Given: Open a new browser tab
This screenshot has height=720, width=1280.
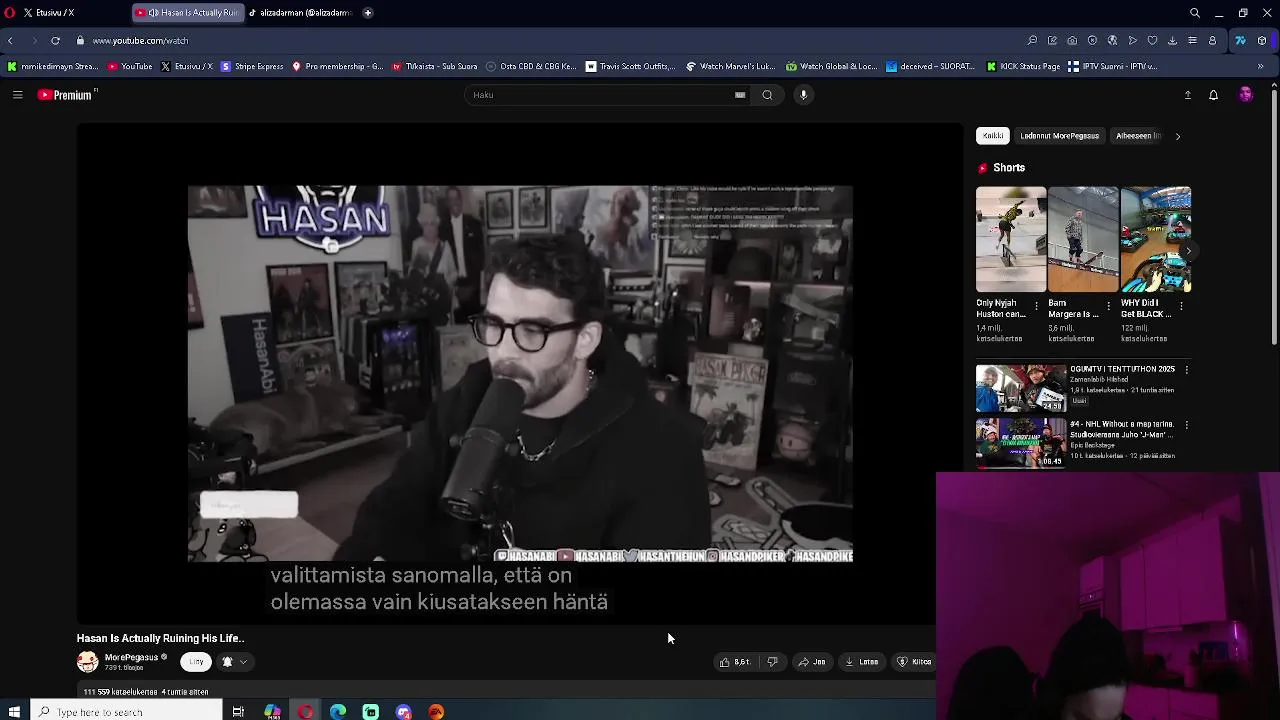Looking at the screenshot, I should tap(368, 13).
